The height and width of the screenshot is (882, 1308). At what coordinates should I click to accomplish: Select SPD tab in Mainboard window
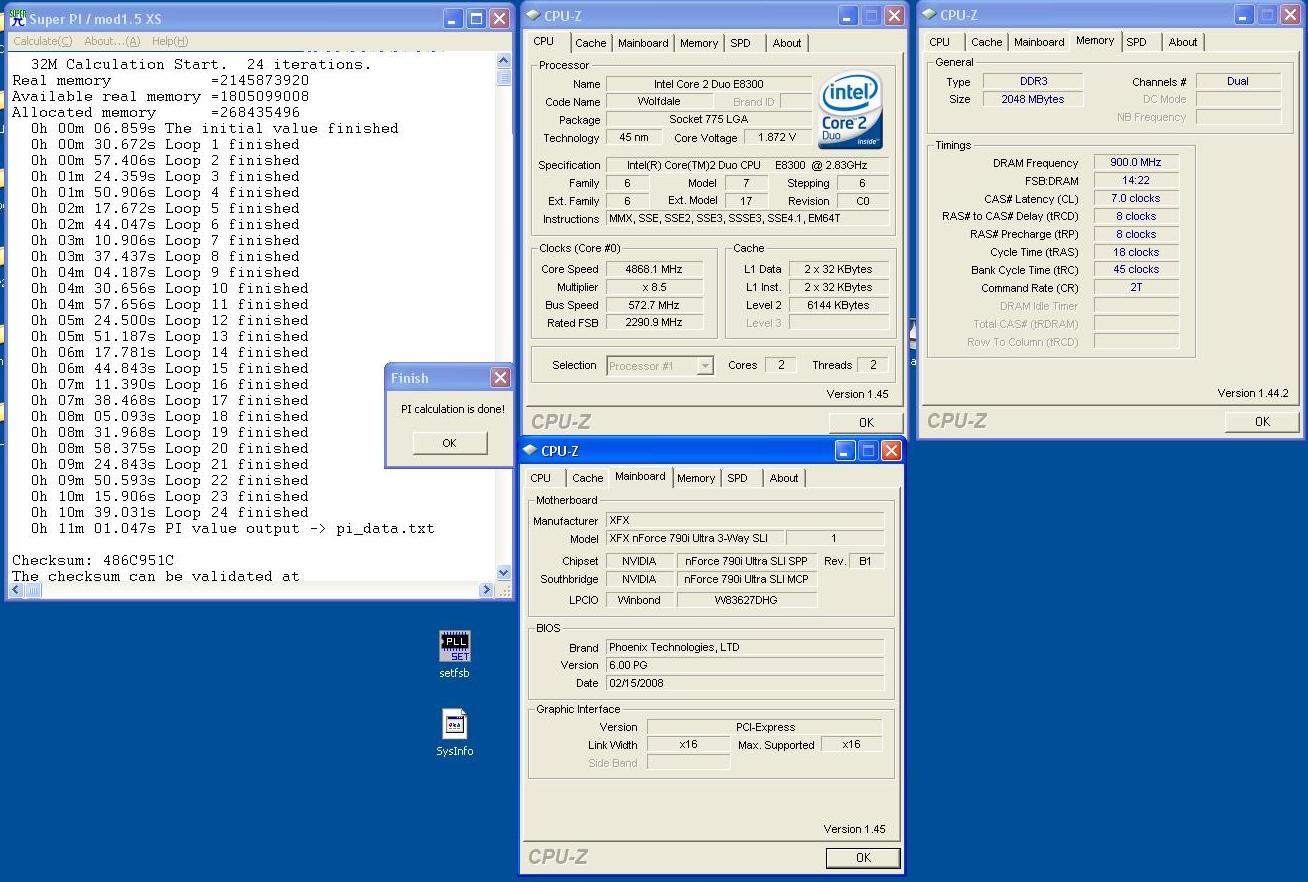point(738,478)
